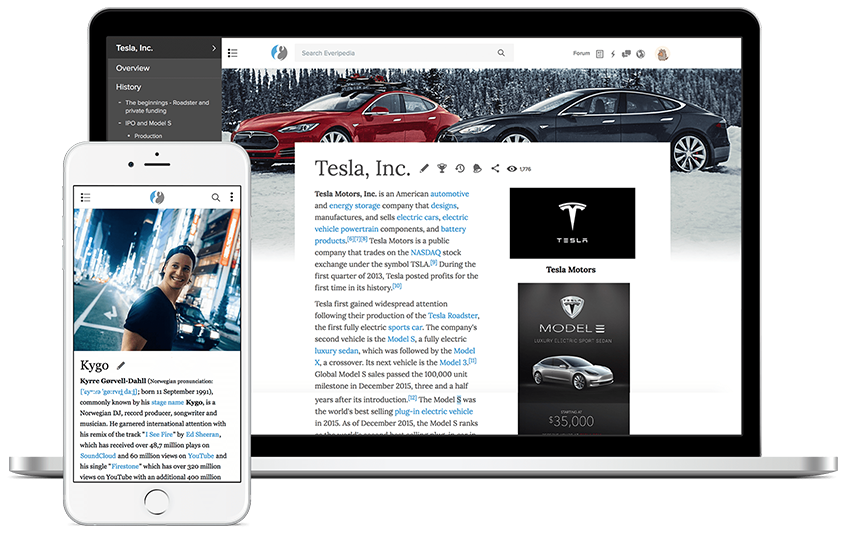Open the Kygo photo on the phone
The image size is (846, 539).
tap(157, 279)
